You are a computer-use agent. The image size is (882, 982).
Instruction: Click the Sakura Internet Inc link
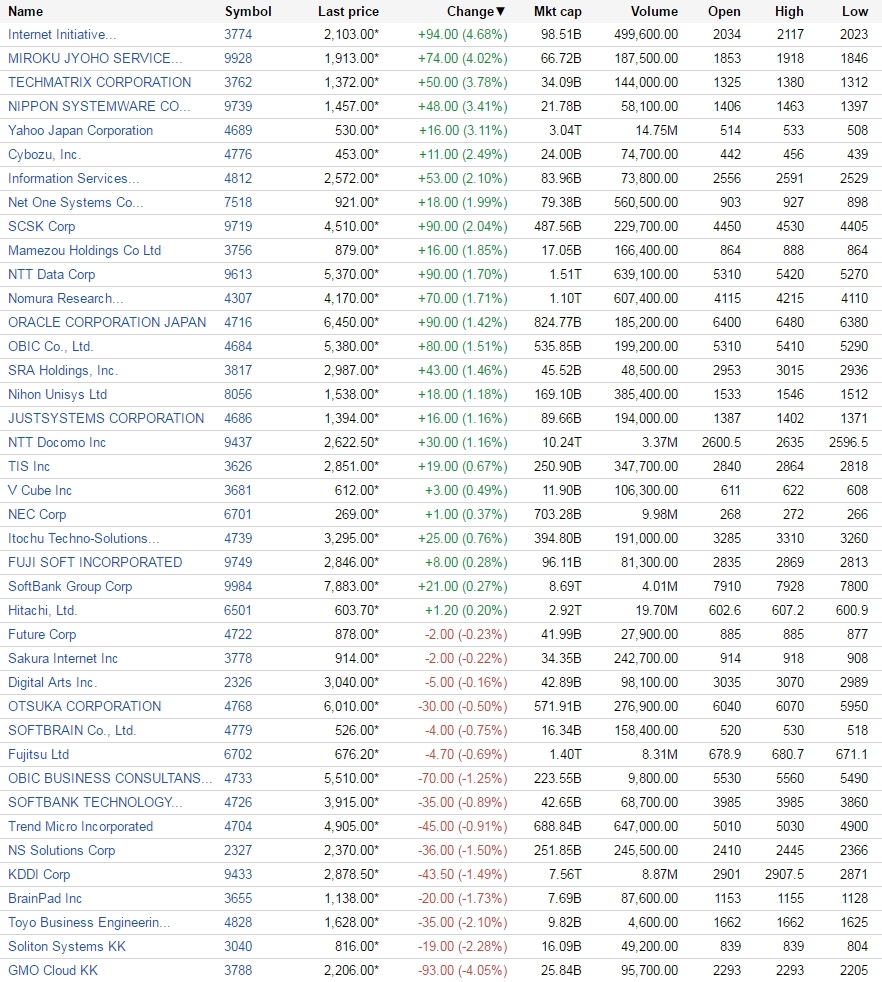click(x=63, y=659)
